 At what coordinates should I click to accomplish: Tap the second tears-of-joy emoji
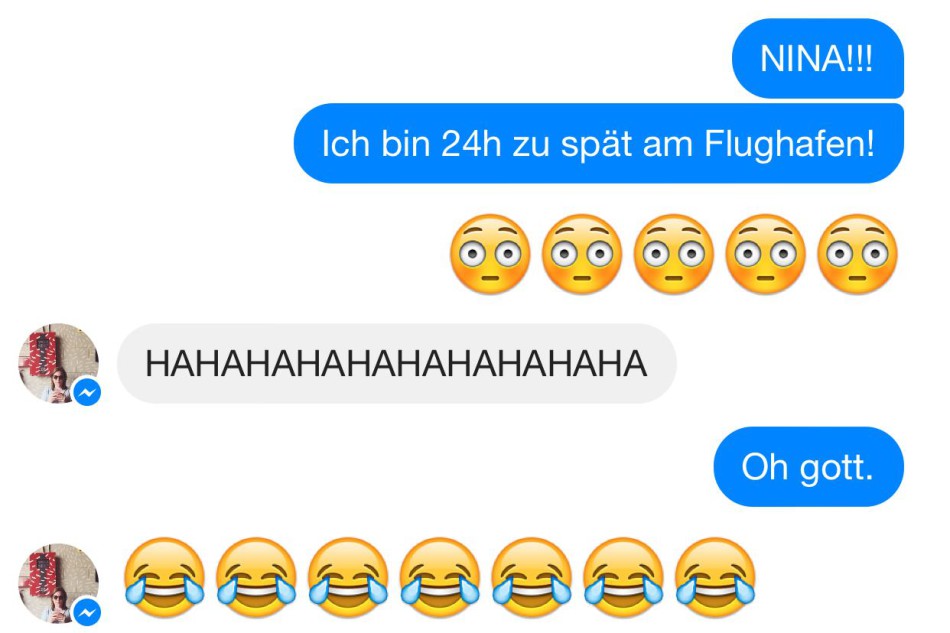[256, 577]
